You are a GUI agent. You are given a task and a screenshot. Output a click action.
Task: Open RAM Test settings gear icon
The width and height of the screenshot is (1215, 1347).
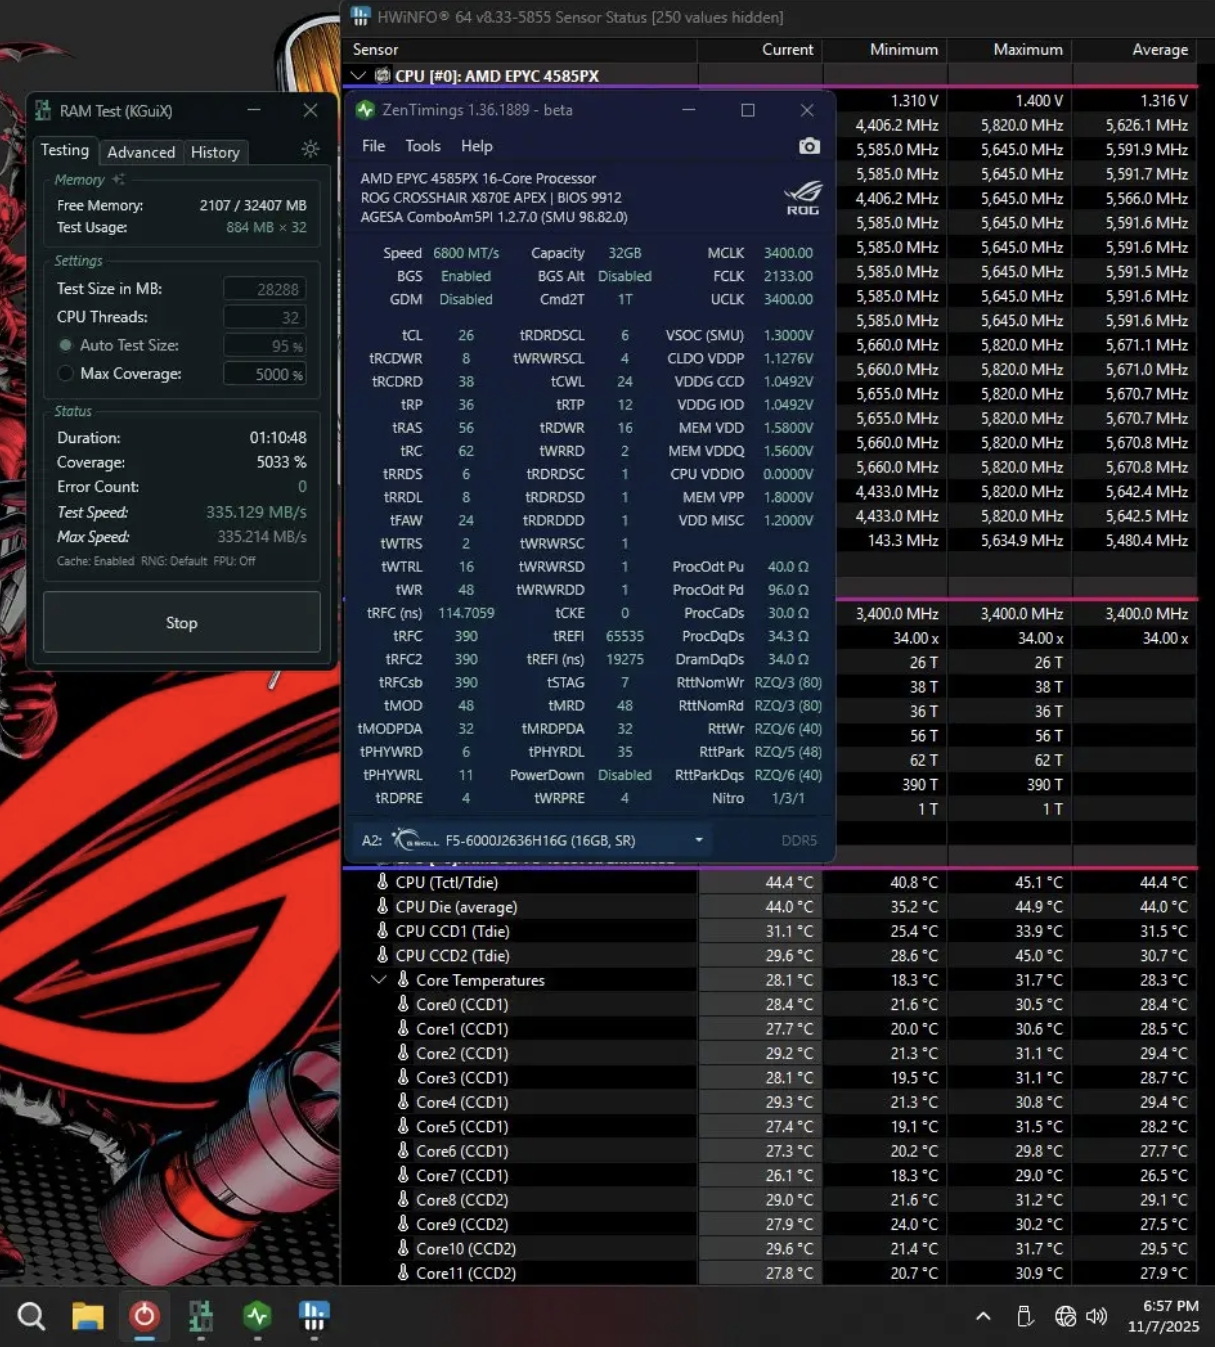tap(310, 149)
